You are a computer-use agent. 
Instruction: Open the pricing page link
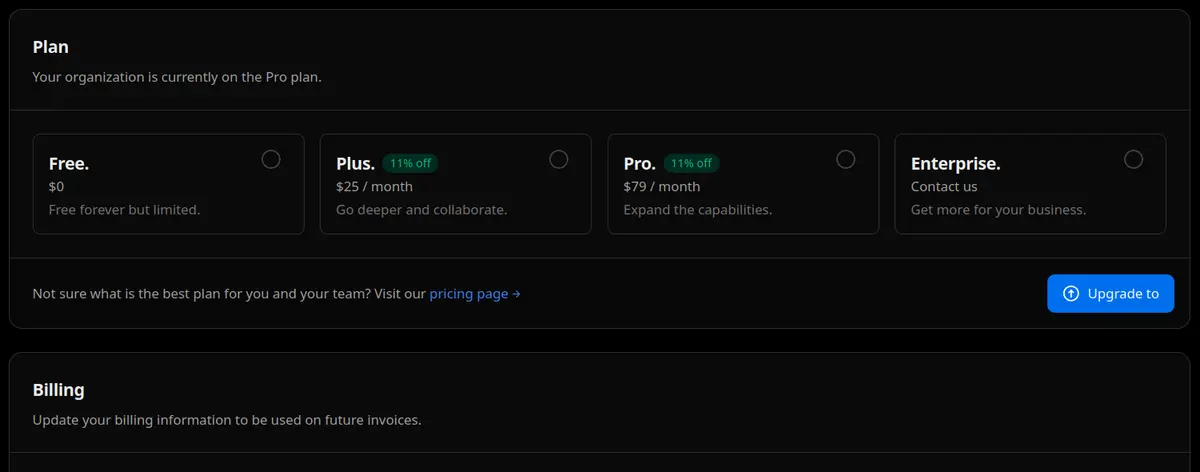click(x=474, y=294)
